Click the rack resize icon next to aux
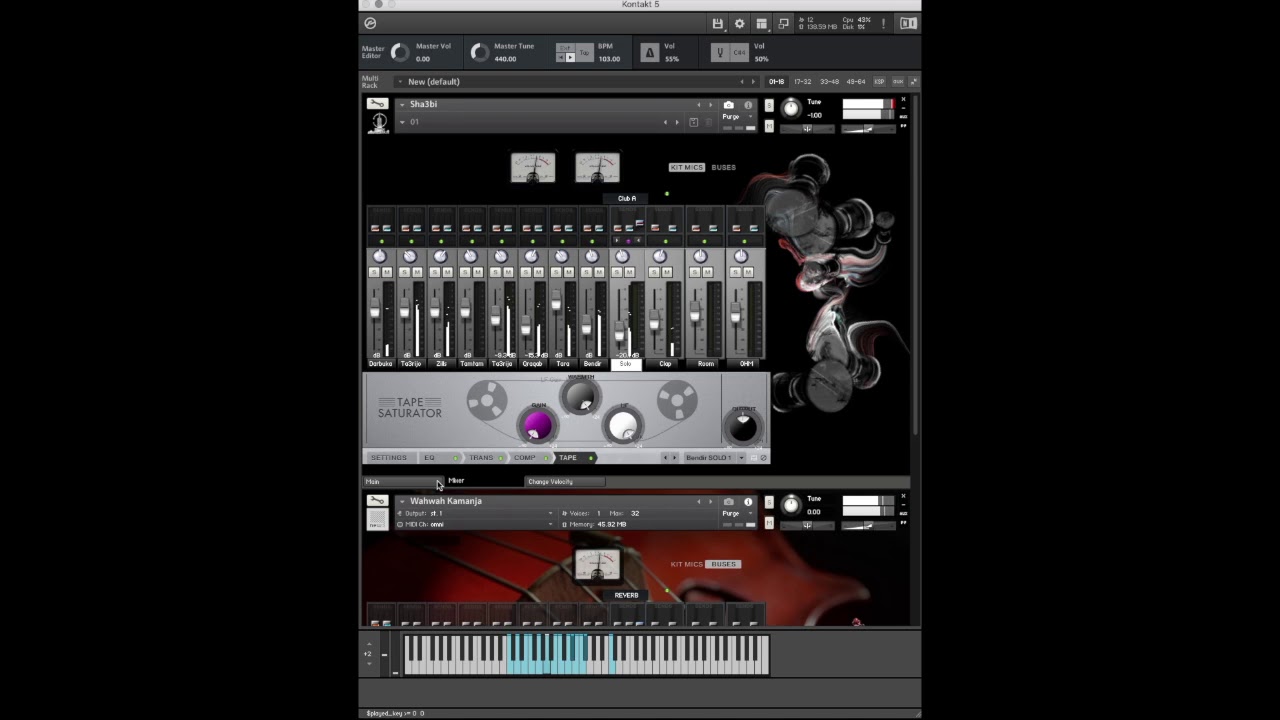 tap(913, 82)
